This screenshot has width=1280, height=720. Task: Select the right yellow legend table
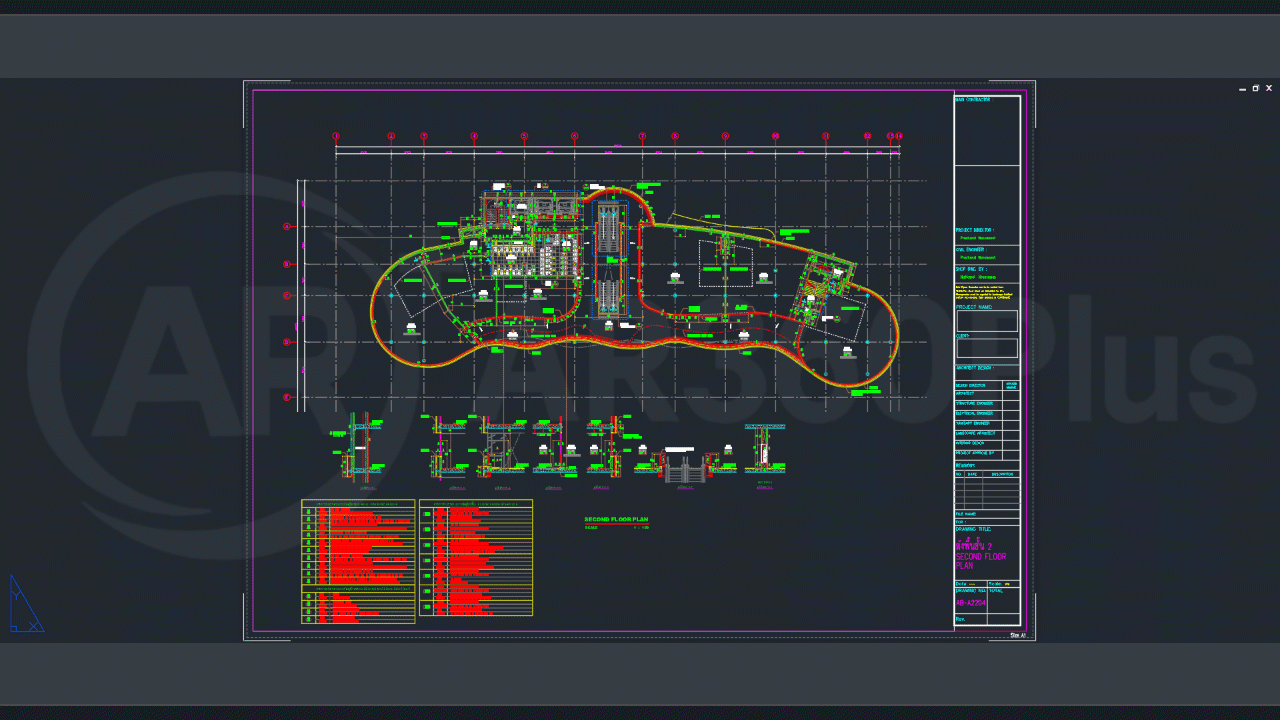476,558
